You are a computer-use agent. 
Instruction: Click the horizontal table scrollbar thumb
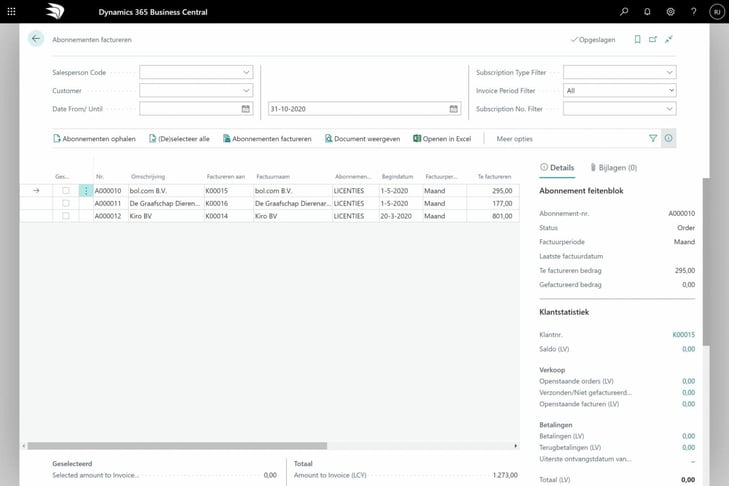click(x=177, y=446)
